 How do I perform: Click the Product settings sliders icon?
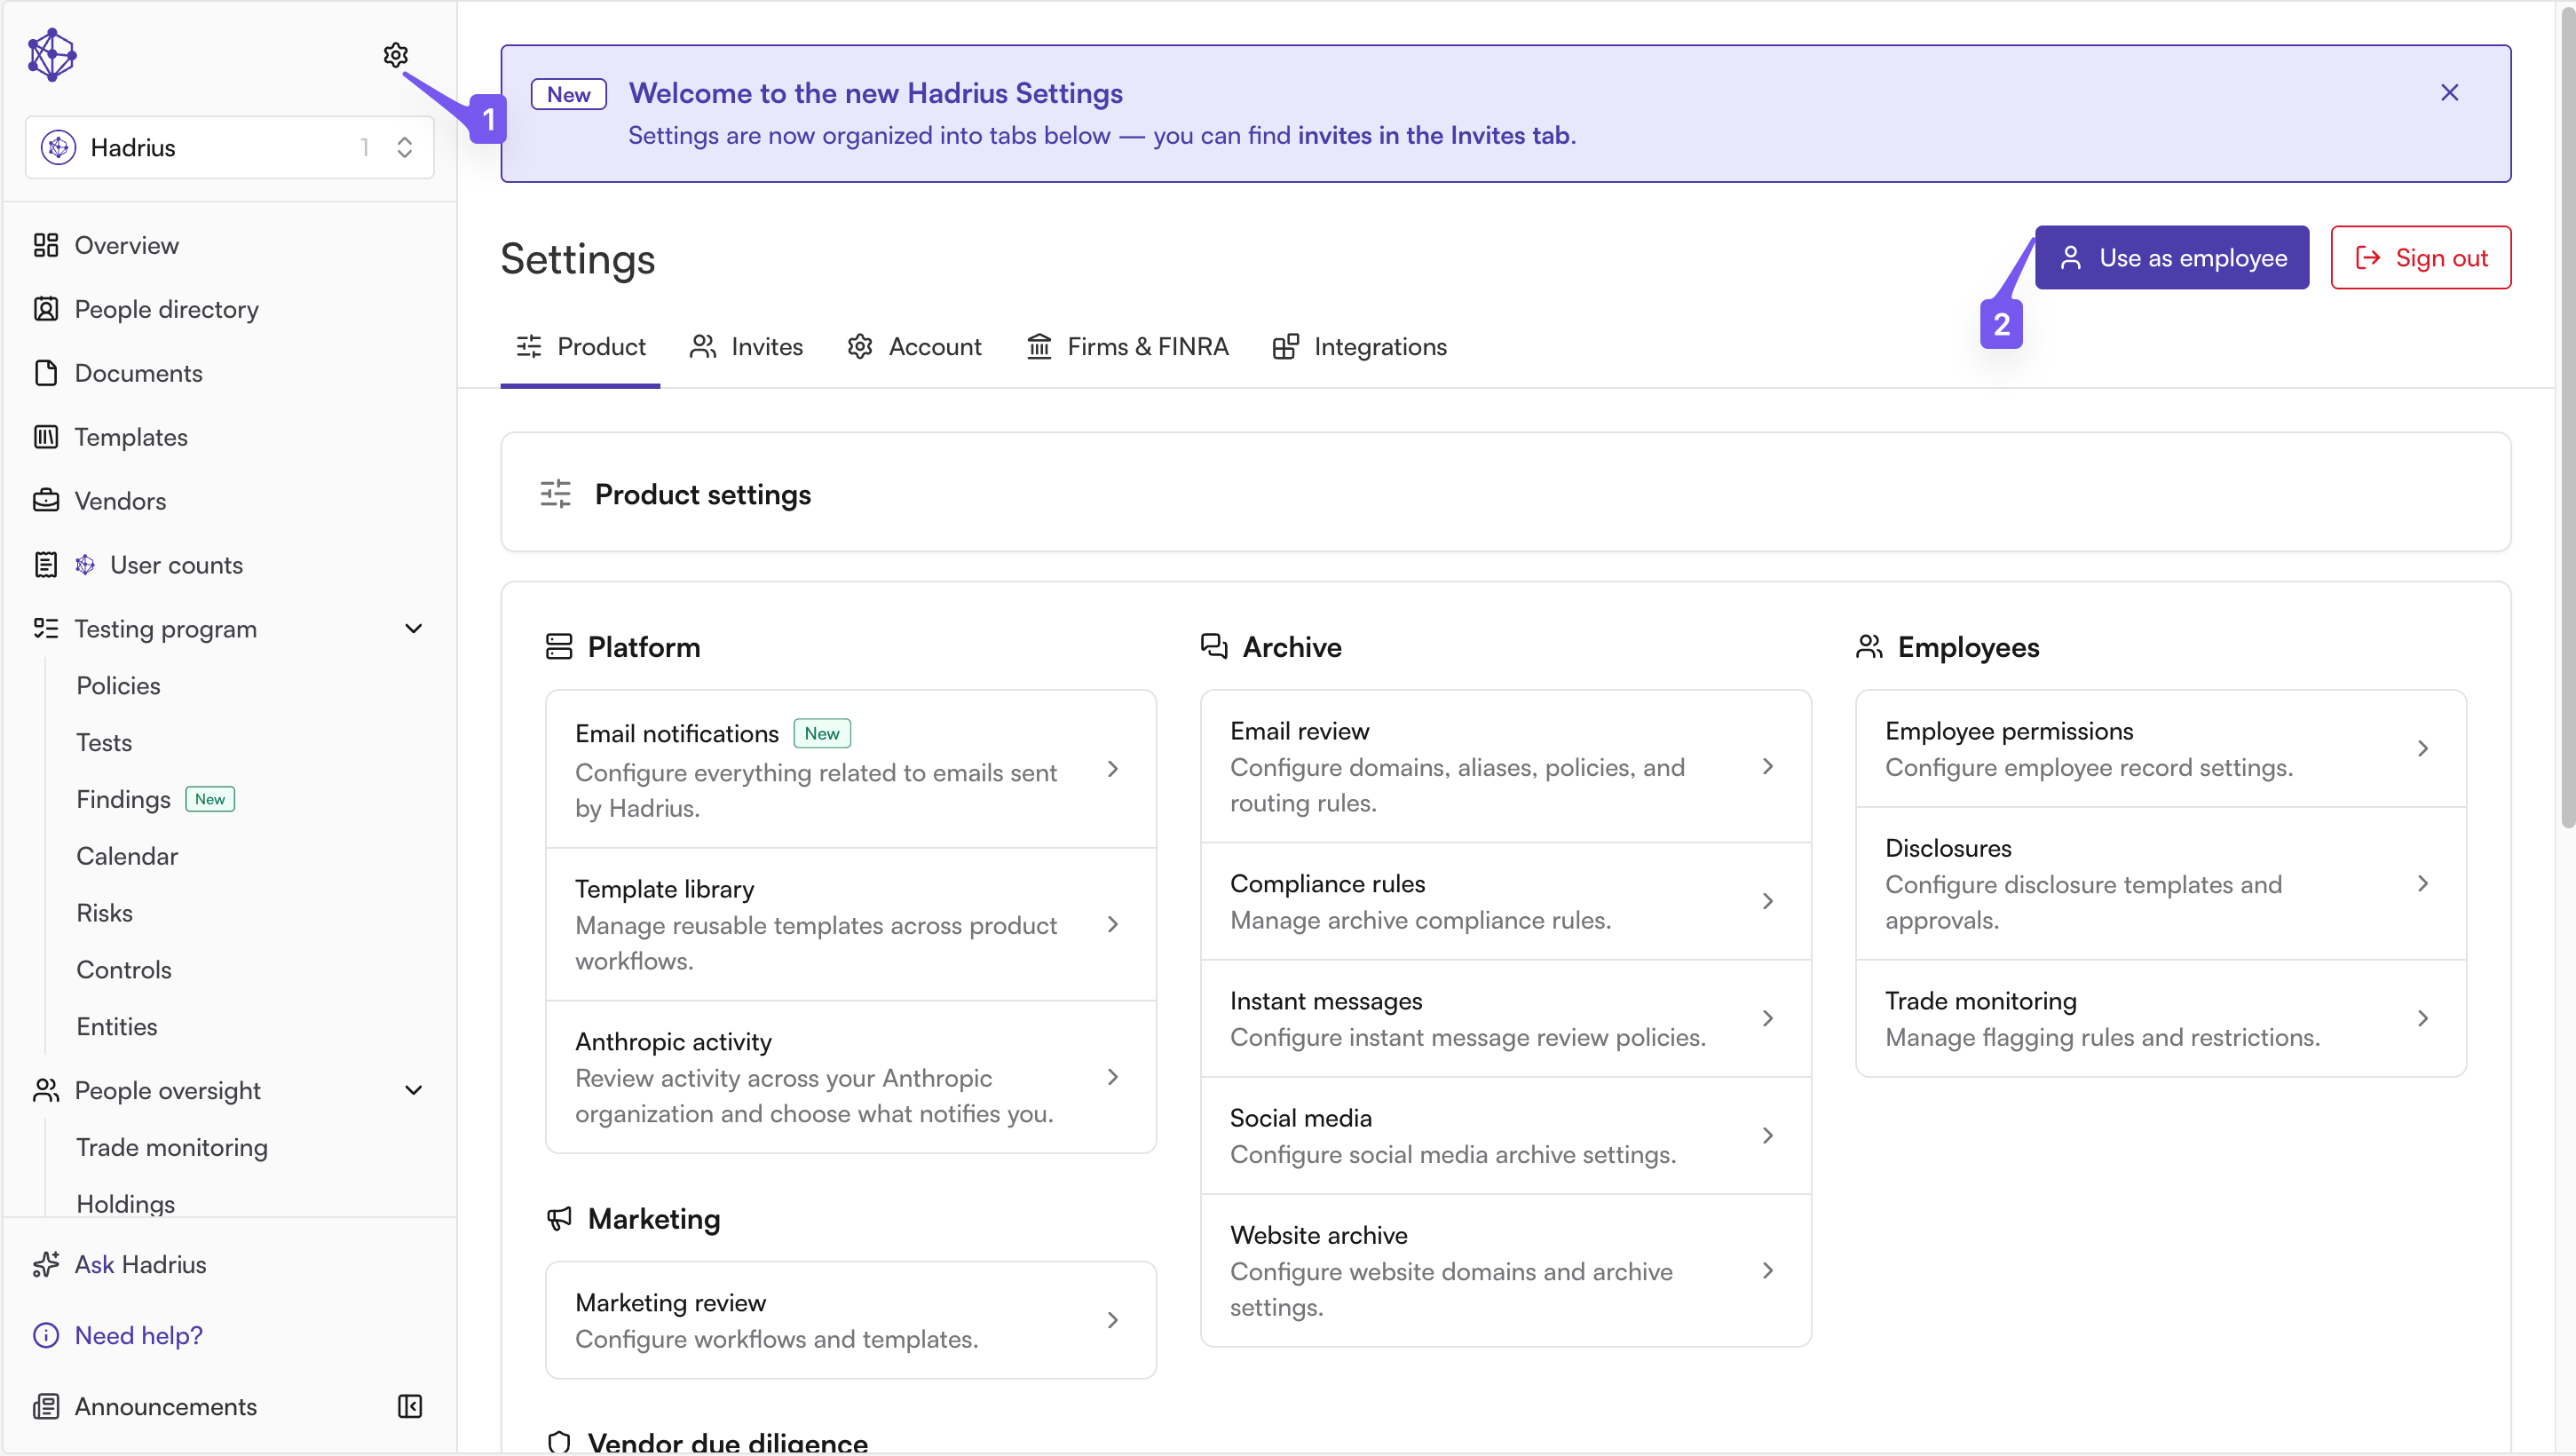click(x=556, y=494)
